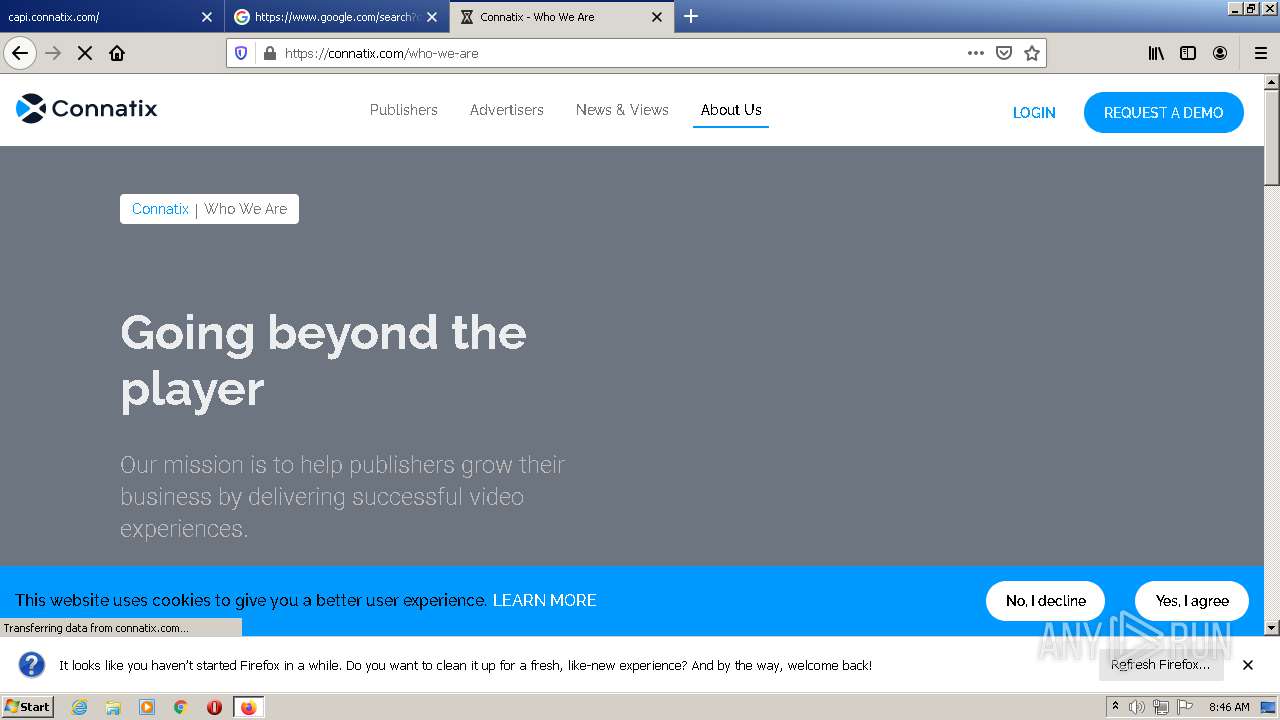Viewport: 1280px width, 720px height.
Task: Click the Connatix logo
Action: (x=87, y=108)
